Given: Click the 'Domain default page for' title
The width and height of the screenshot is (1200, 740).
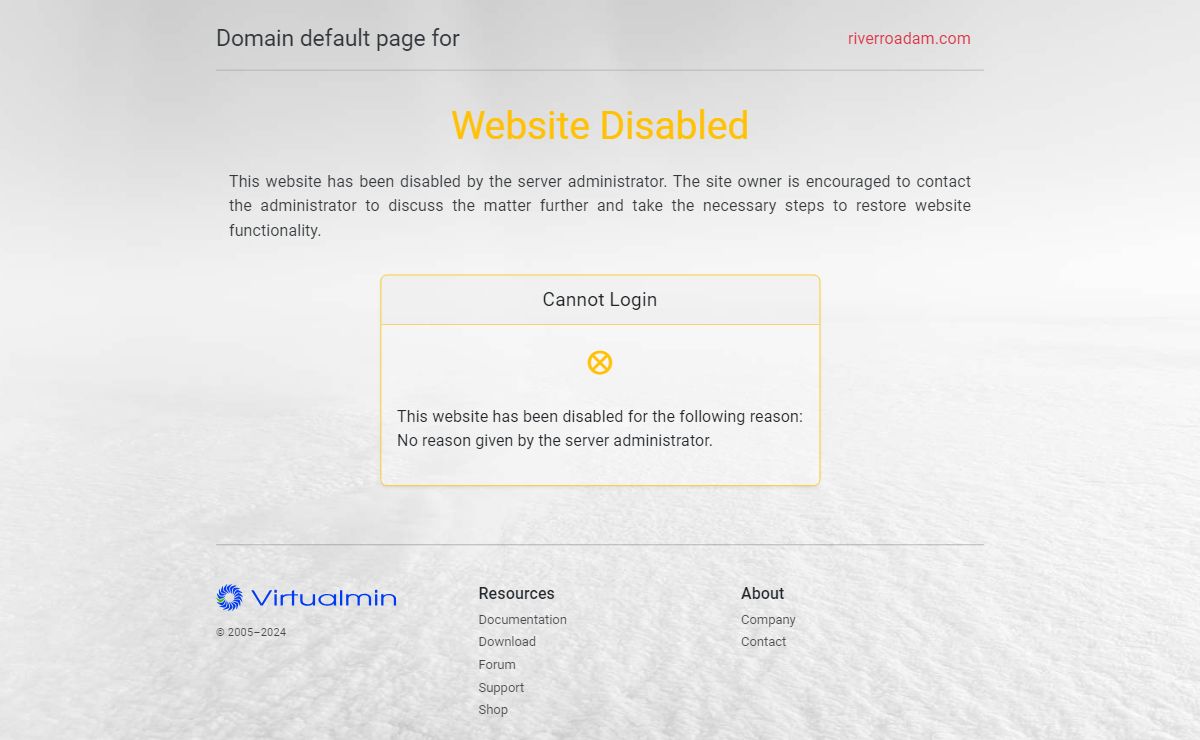Looking at the screenshot, I should tap(338, 38).
